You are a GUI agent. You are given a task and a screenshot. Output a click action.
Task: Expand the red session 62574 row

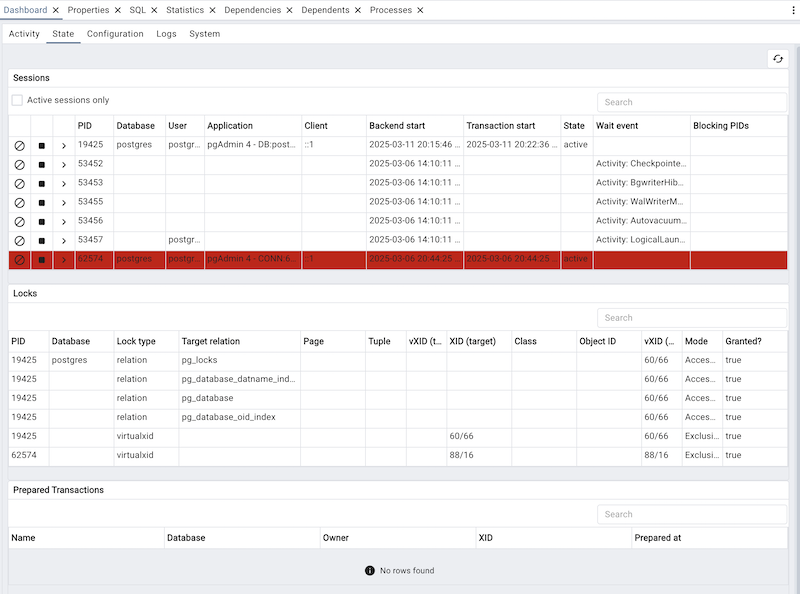coord(62,259)
